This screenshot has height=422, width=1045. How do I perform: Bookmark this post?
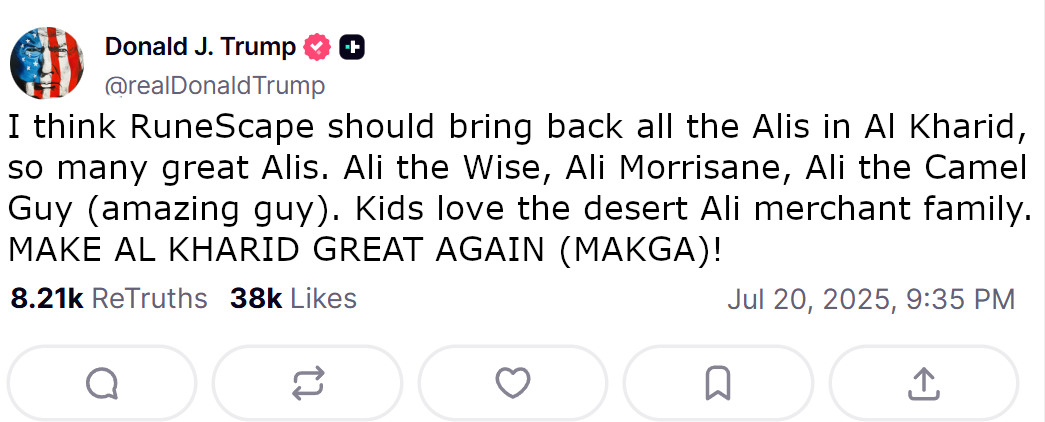pos(718,383)
